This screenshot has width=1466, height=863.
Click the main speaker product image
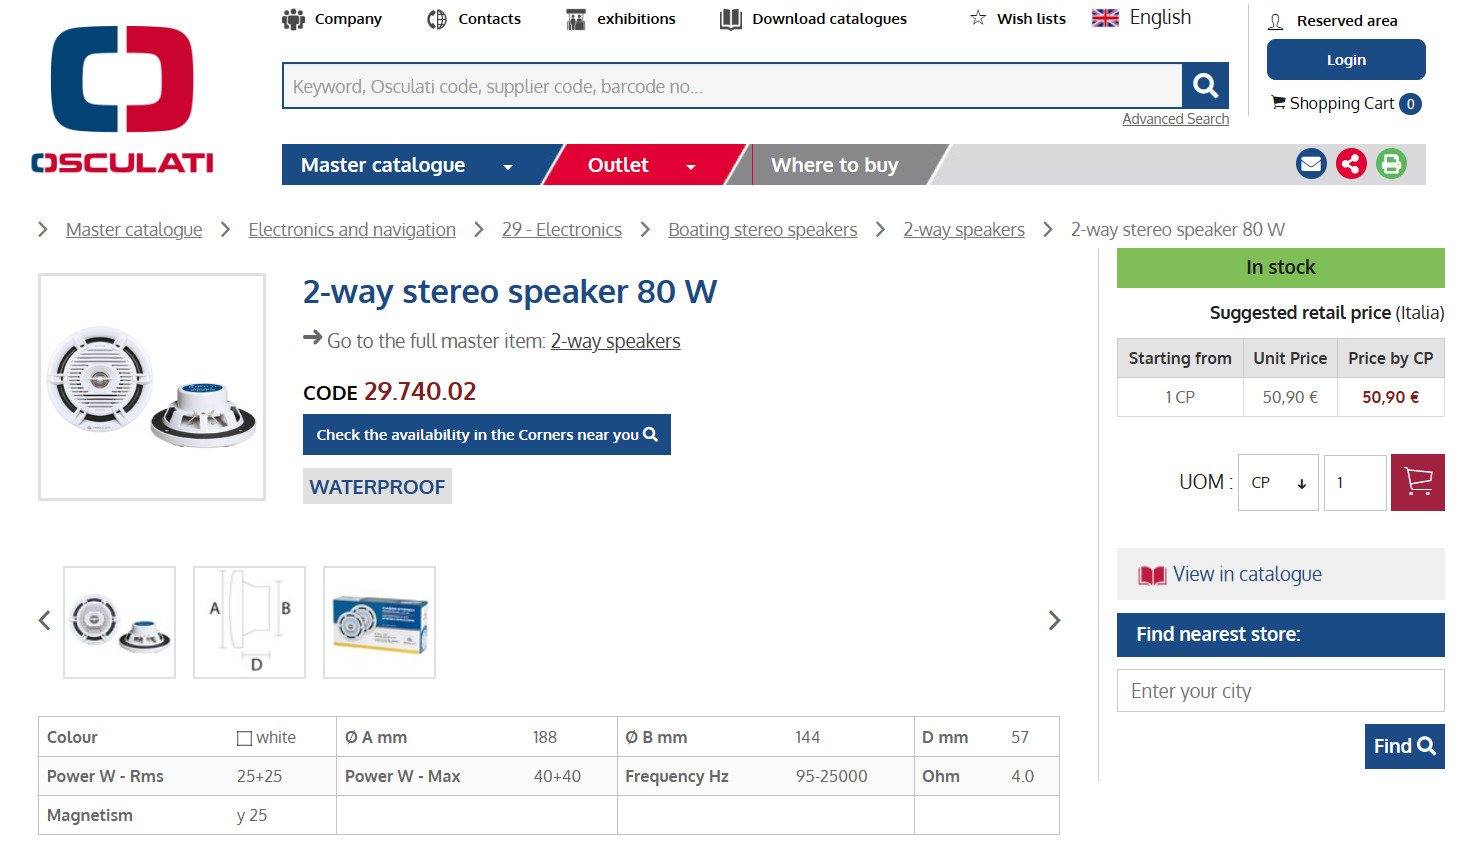152,387
